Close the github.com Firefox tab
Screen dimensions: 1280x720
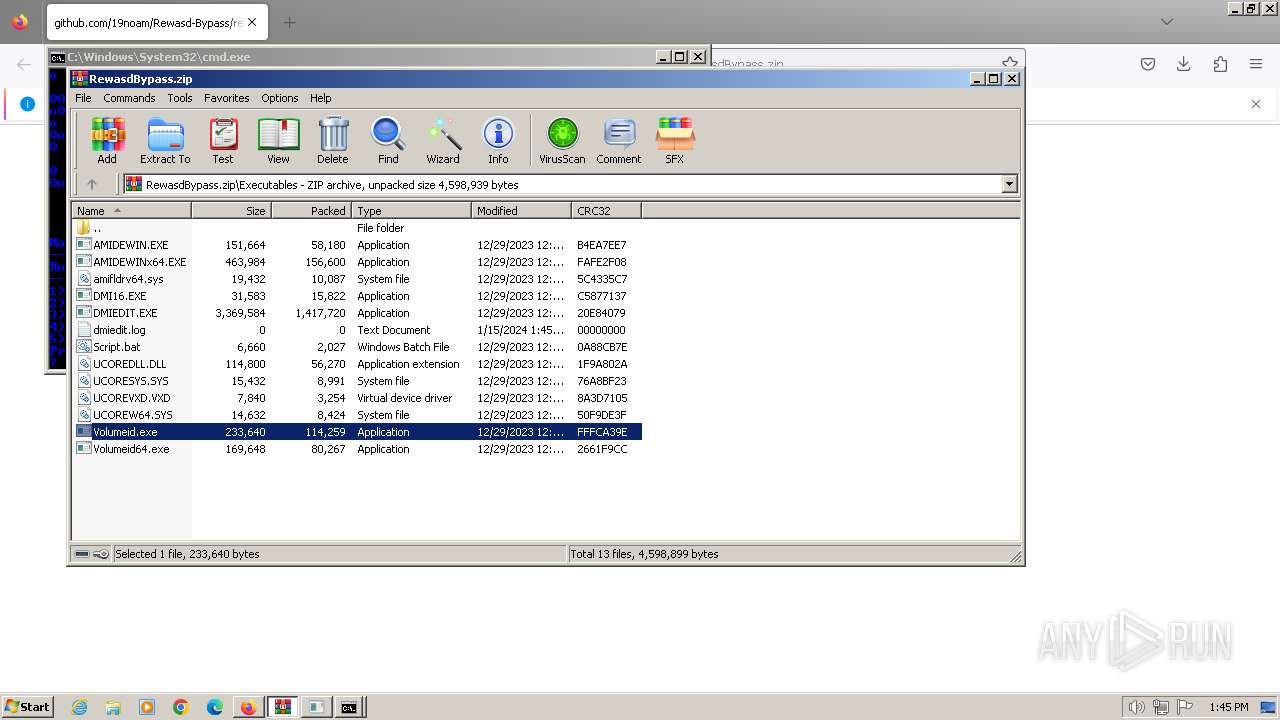[251, 22]
